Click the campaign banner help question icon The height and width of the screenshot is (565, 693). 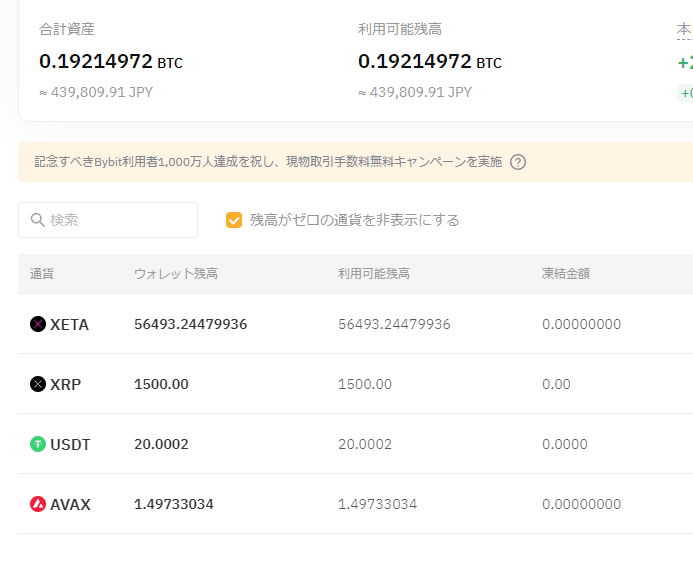click(518, 162)
